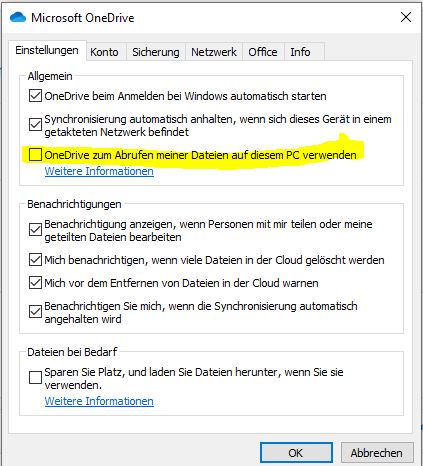The image size is (423, 466).
Task: Close the Microsoft OneDrive dialog
Action: pyautogui.click(x=406, y=17)
